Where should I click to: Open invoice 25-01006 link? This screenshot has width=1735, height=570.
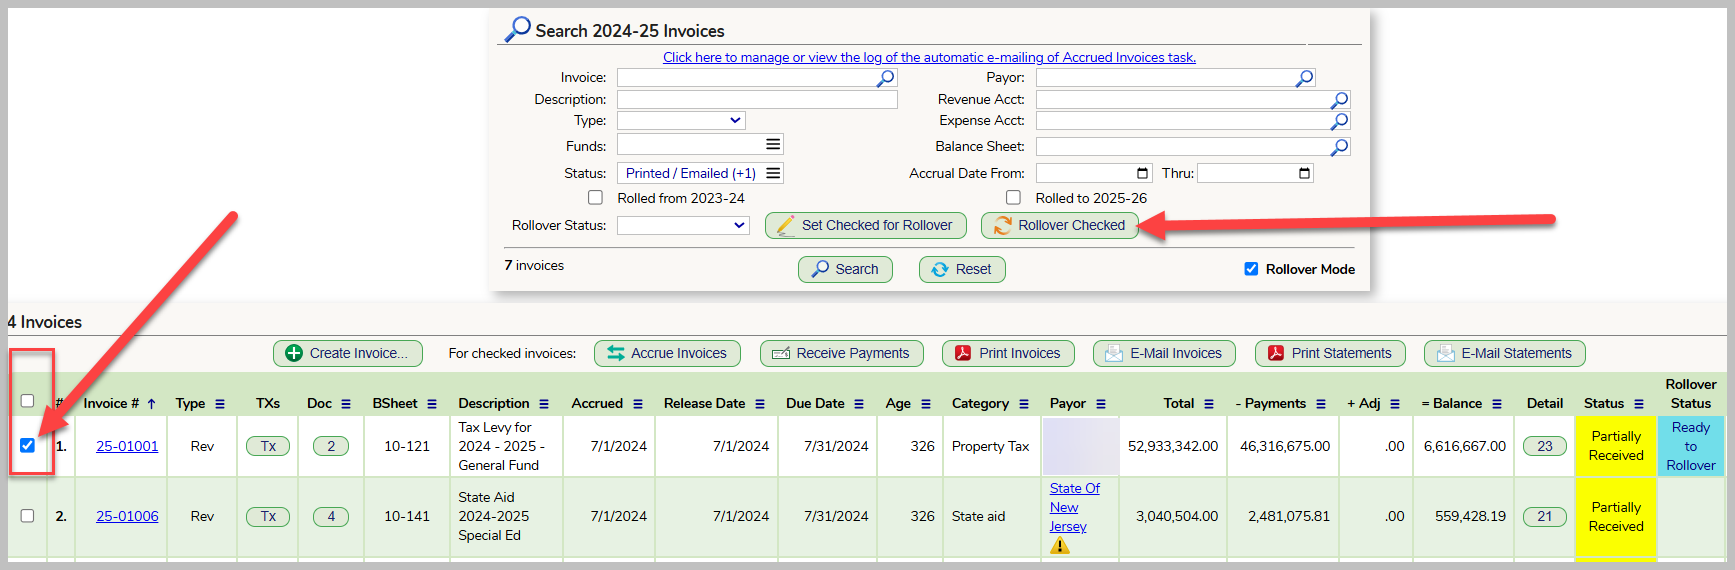(x=127, y=516)
